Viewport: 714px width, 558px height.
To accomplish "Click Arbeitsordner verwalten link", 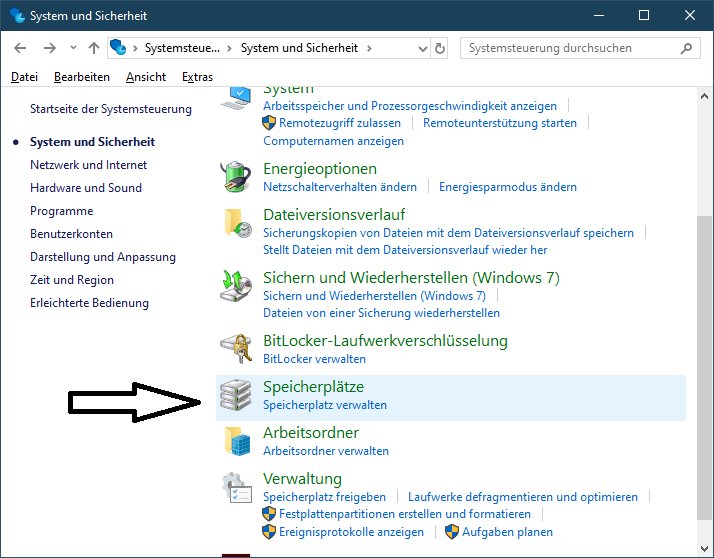I will click(326, 451).
